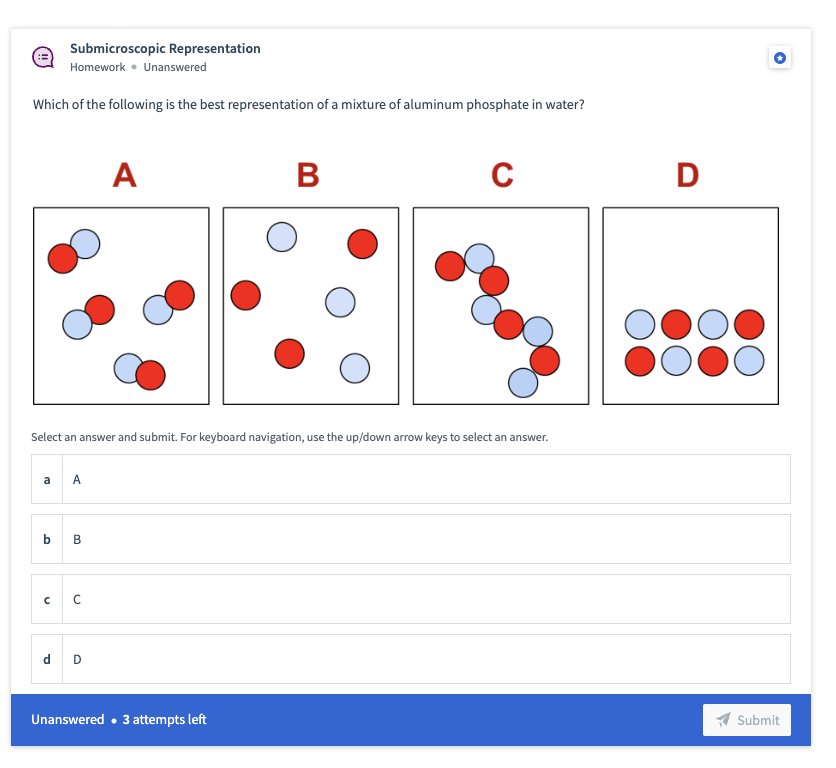Click the red letter B heading
The image size is (836, 768).
coord(305,176)
